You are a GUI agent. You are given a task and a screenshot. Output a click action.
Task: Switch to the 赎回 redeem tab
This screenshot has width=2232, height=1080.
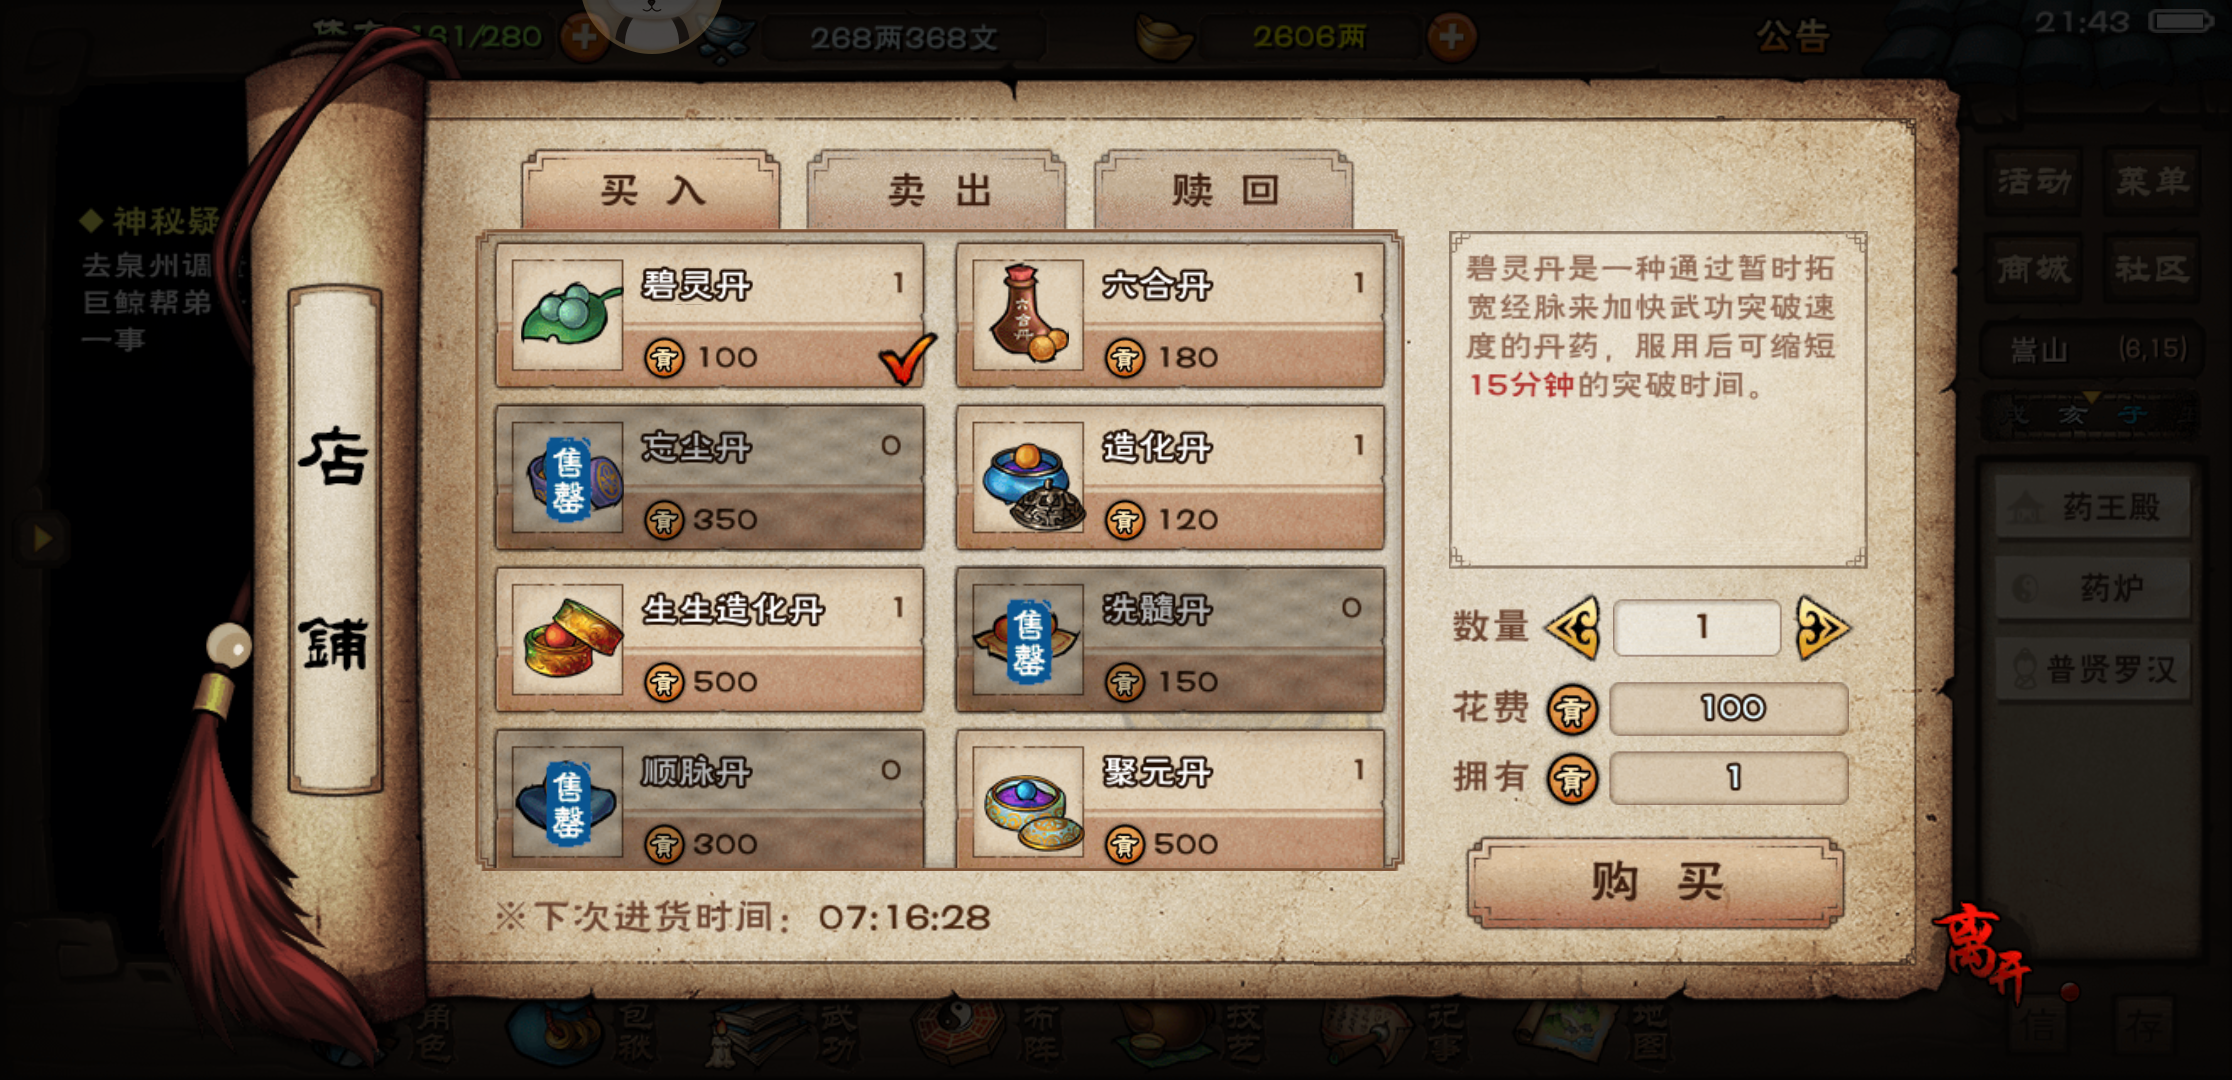click(1224, 190)
